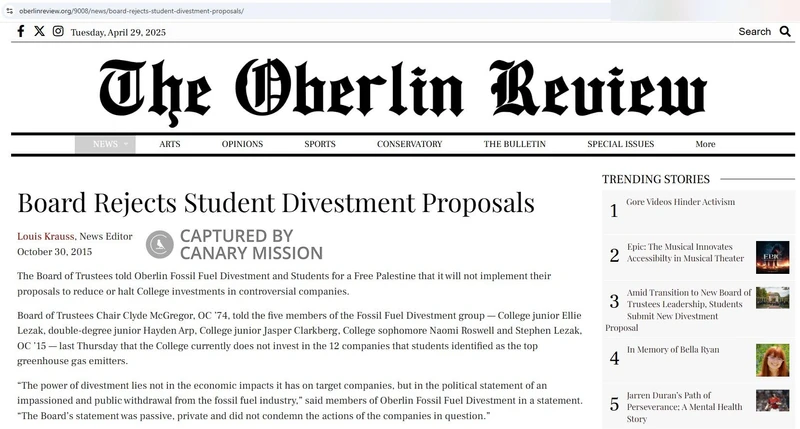
Task: Open author Louis Krauss profile link
Action: pyautogui.click(x=45, y=236)
